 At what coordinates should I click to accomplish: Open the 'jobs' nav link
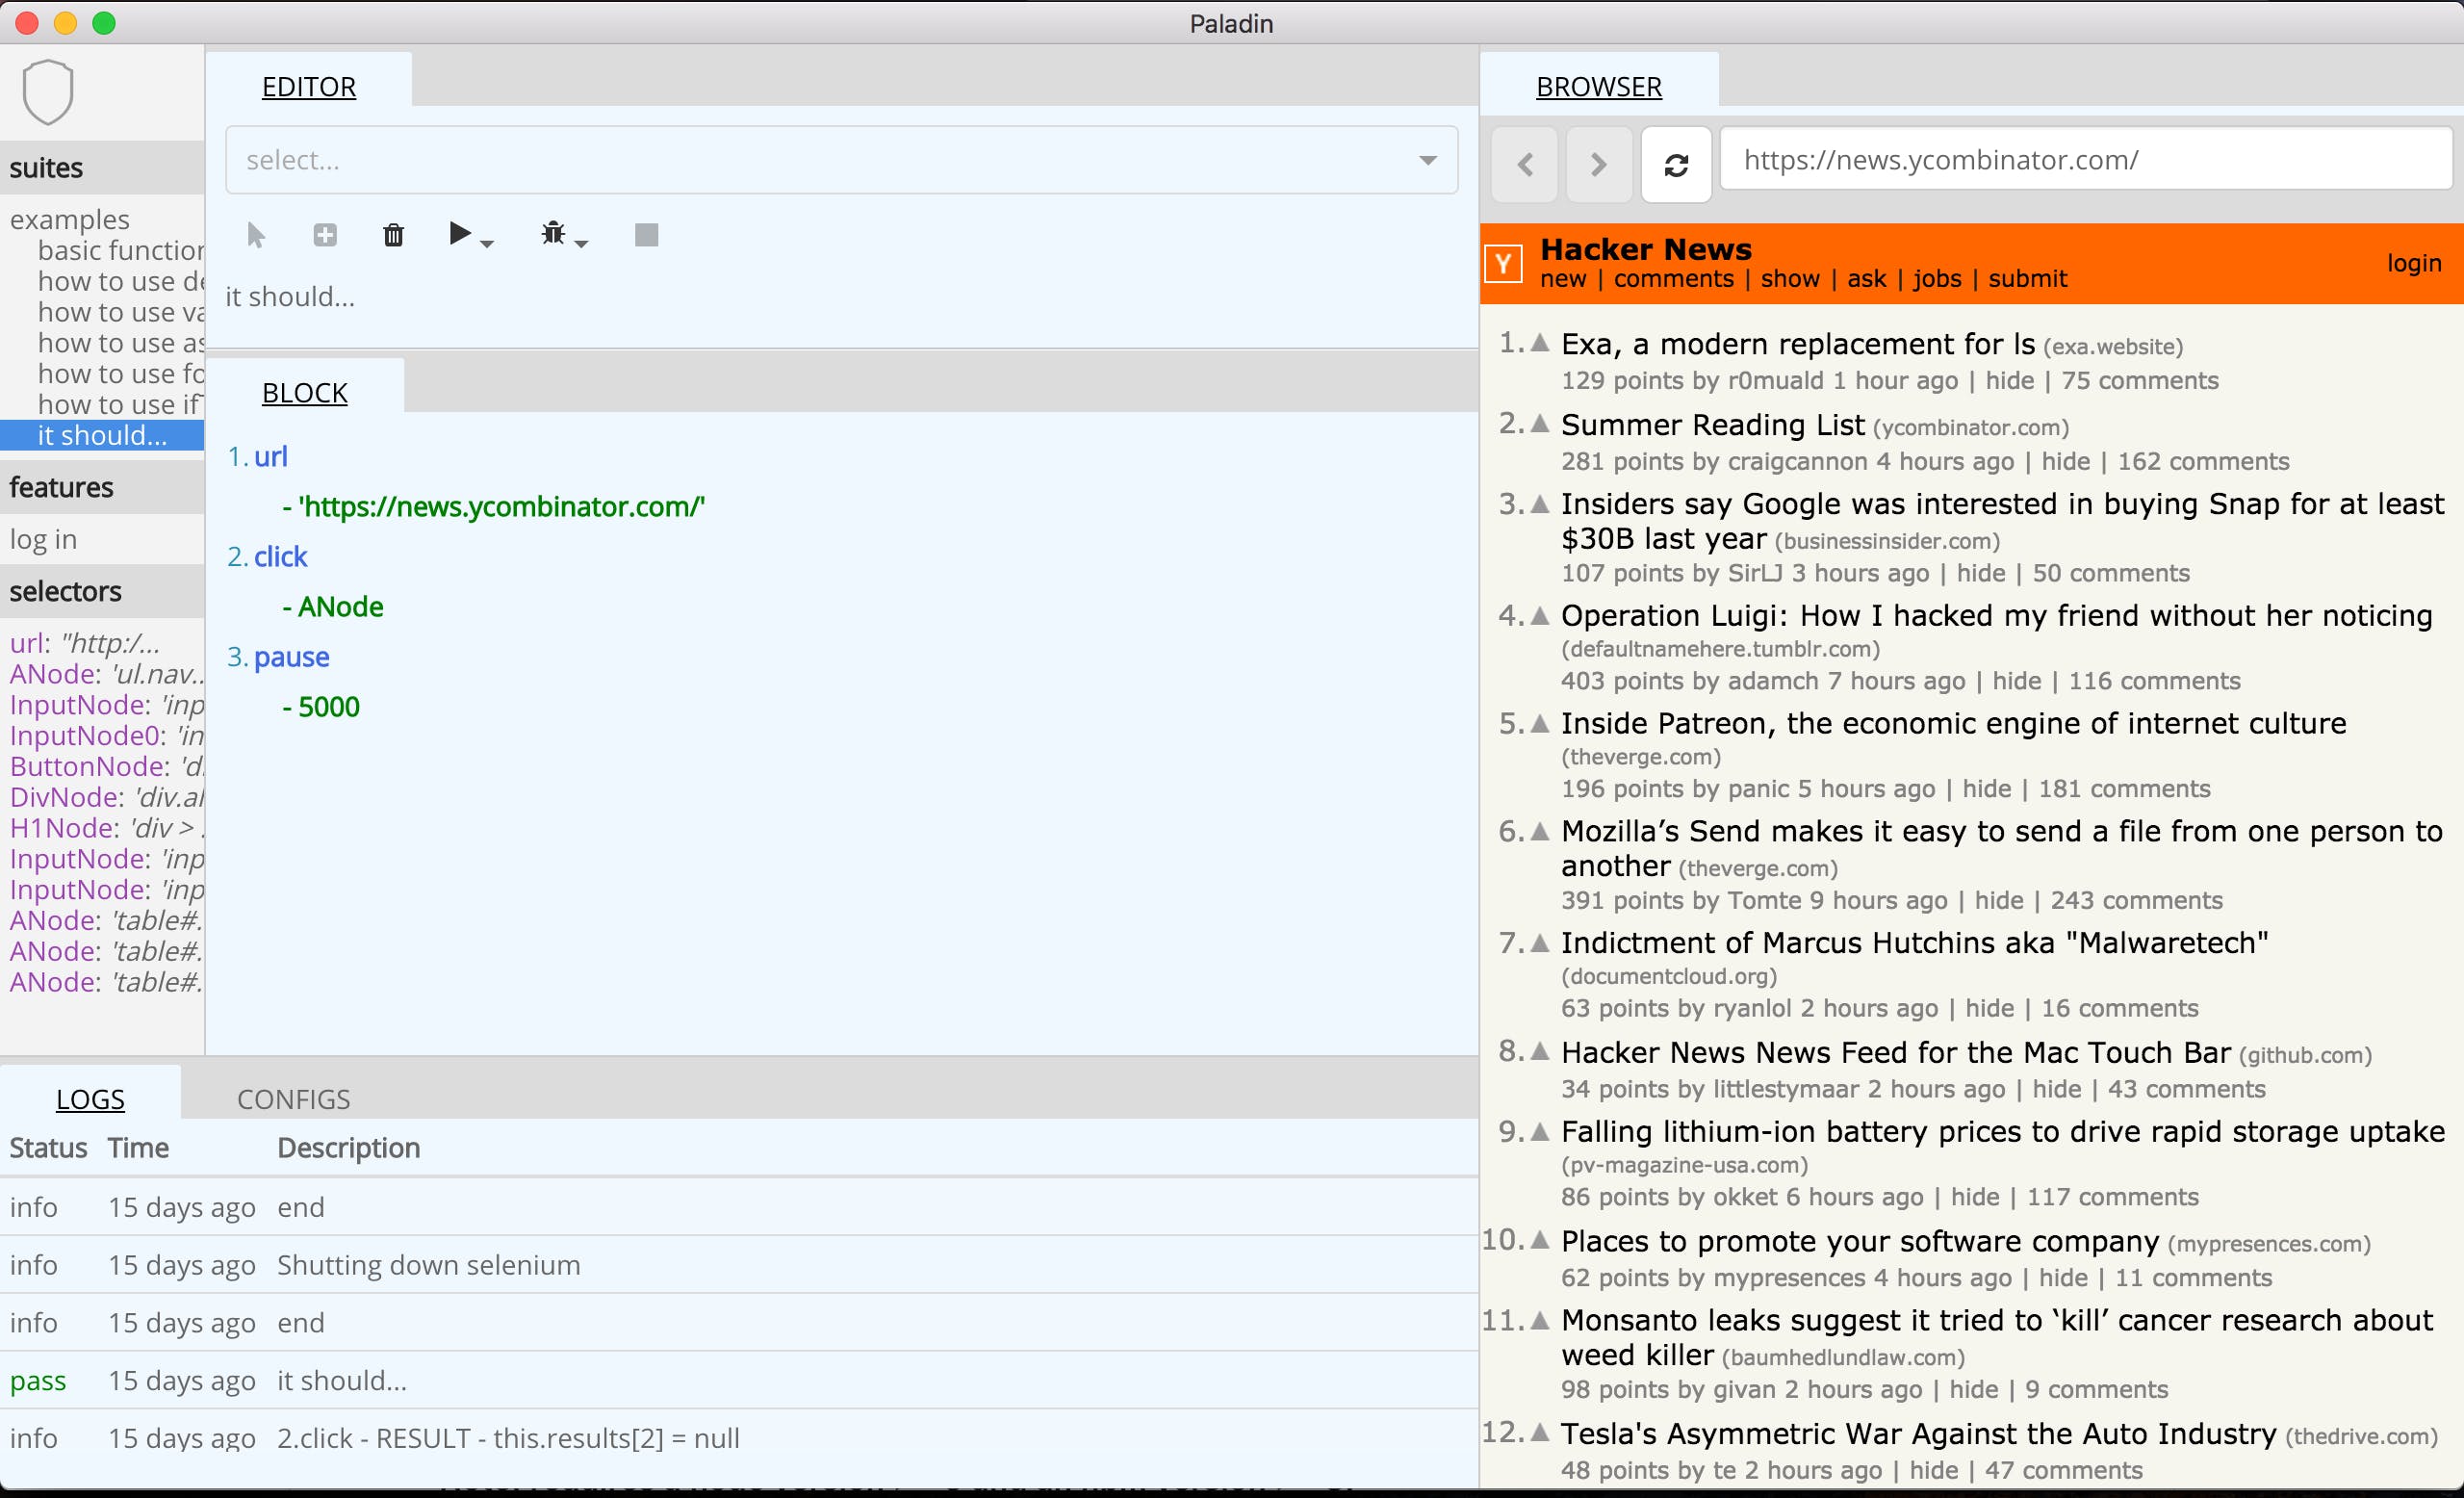(x=1937, y=279)
